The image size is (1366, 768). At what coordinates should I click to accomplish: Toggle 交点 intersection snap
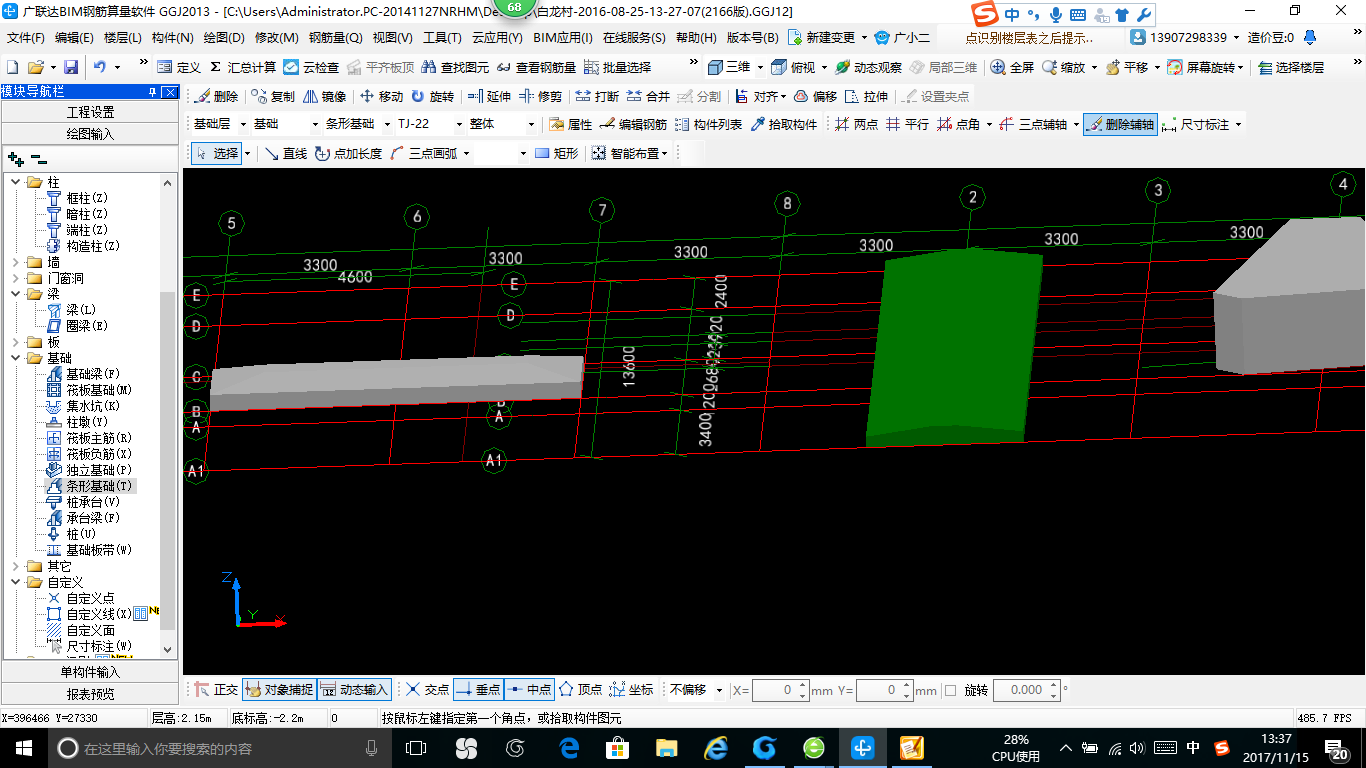[427, 690]
